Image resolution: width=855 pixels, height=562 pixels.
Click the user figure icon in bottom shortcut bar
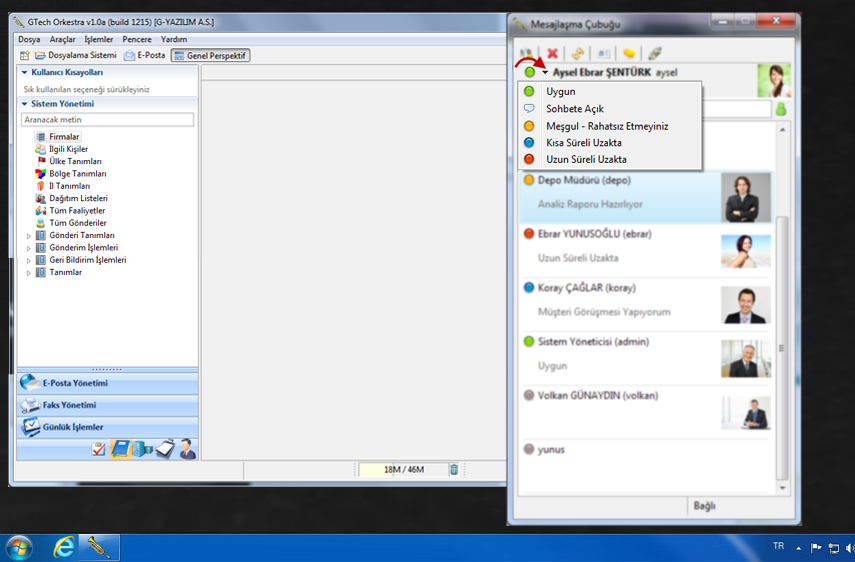(x=187, y=449)
